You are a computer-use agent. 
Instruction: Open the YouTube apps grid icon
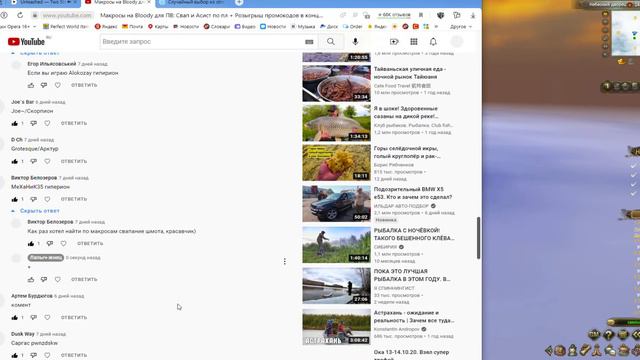pyautogui.click(x=413, y=42)
